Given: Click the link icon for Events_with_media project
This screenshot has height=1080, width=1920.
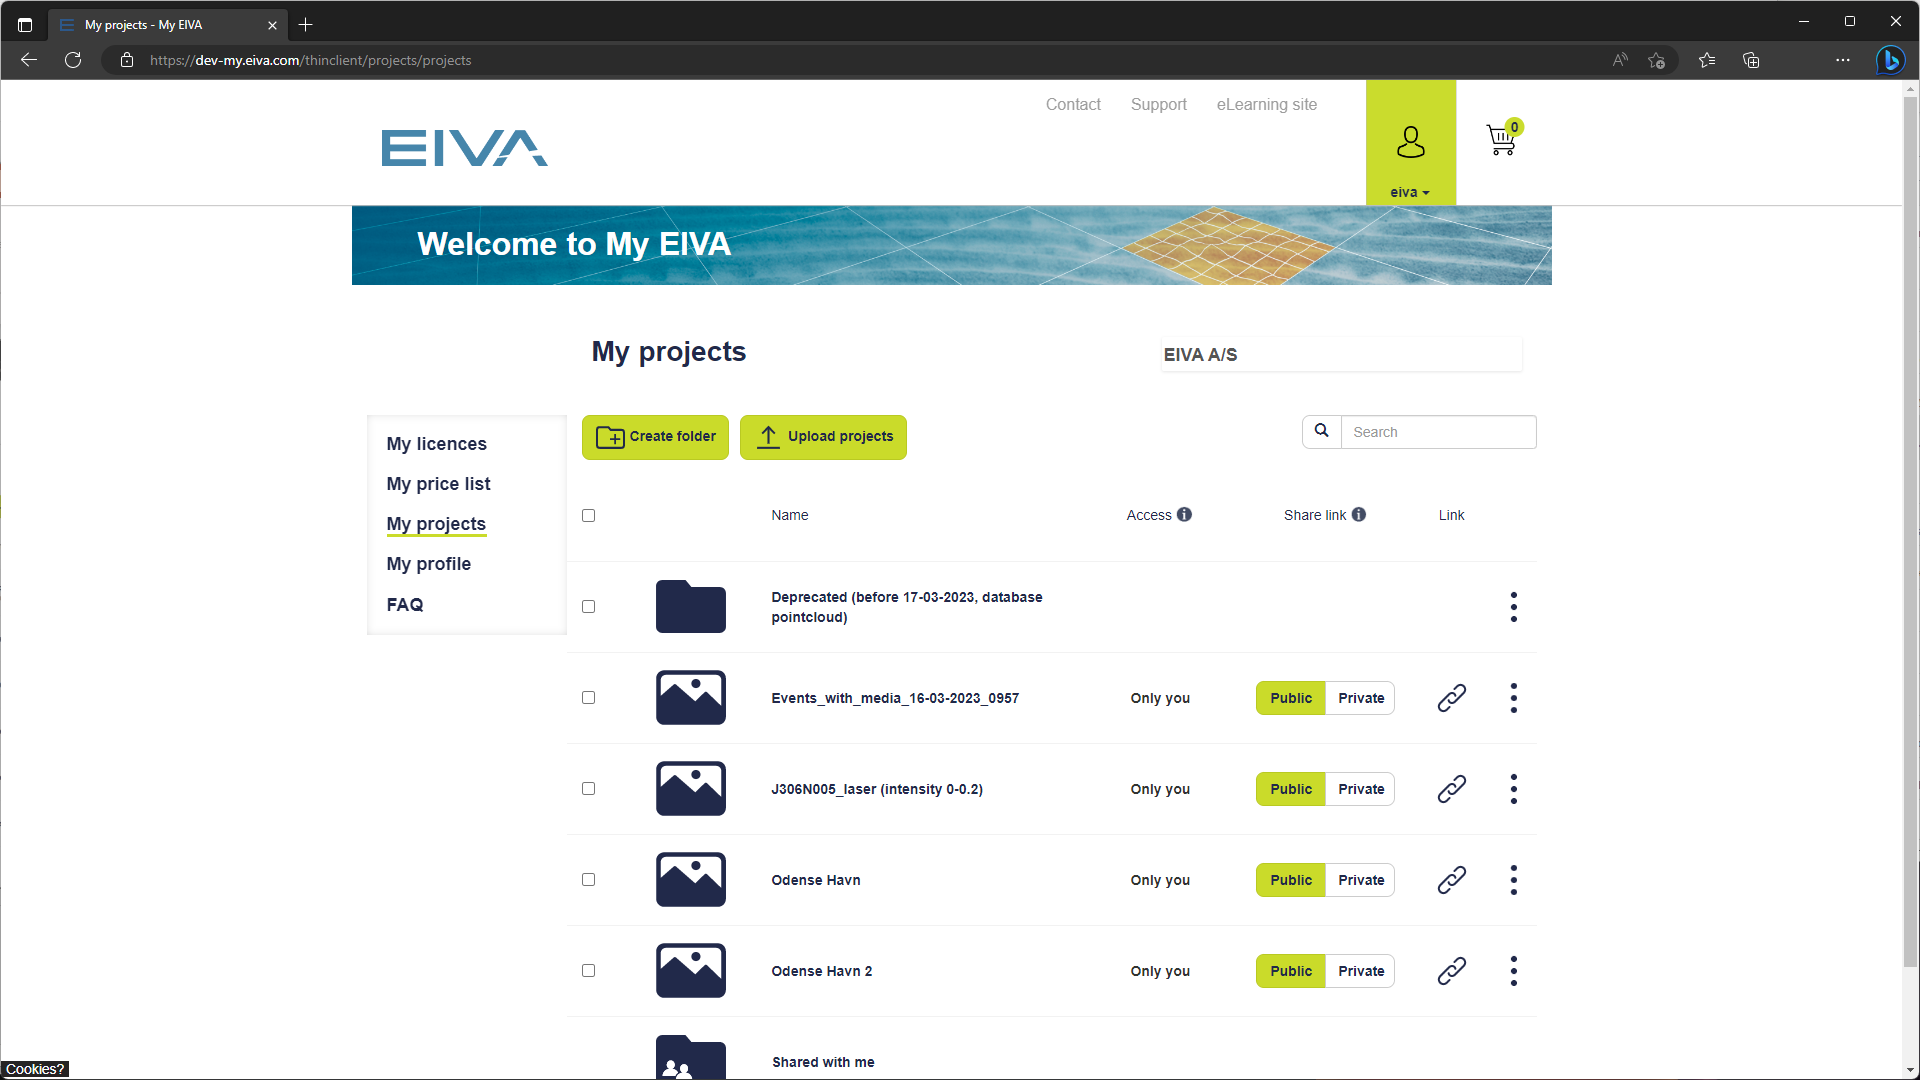Looking at the screenshot, I should coord(1451,698).
